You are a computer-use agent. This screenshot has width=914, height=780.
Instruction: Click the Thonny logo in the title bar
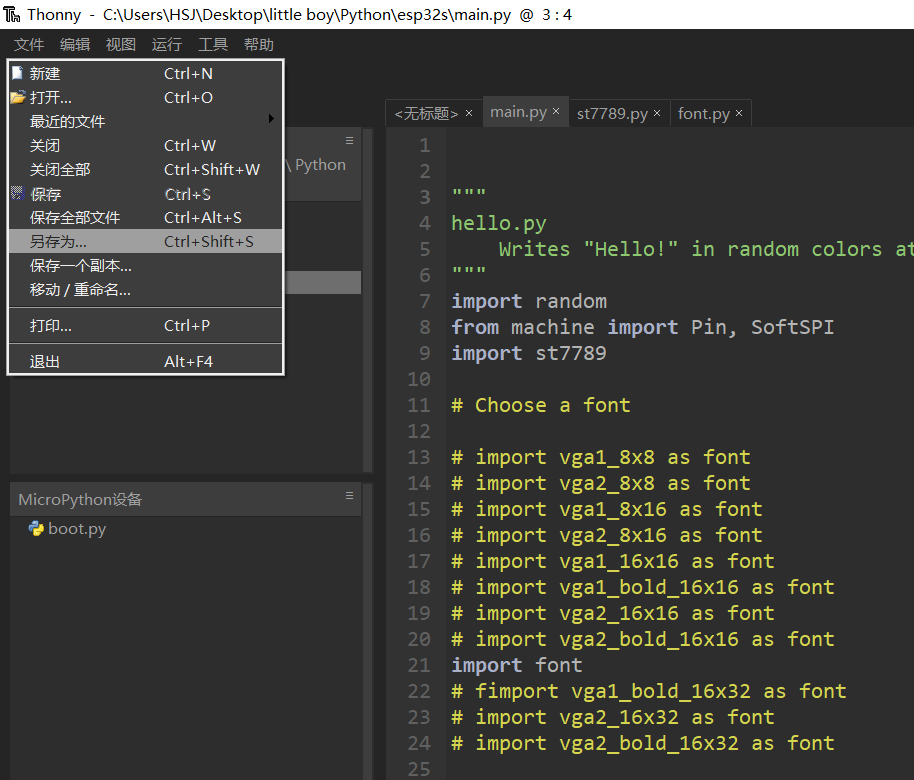13,14
